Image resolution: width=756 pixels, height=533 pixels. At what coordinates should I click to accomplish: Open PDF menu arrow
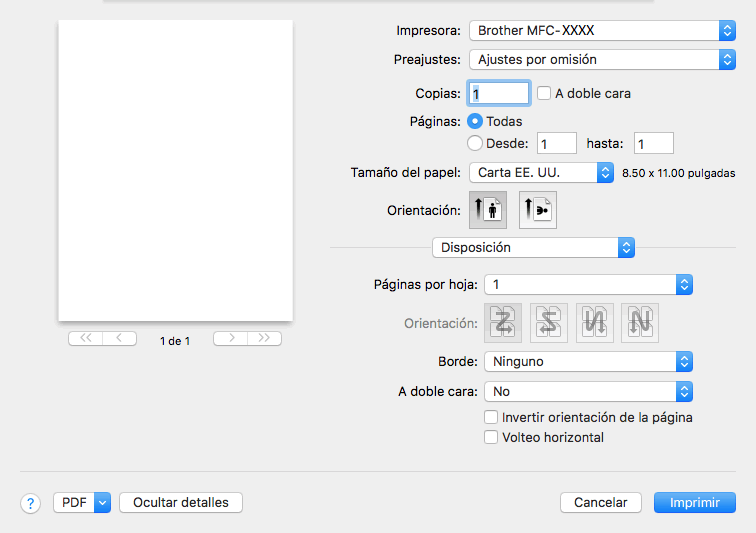pos(102,503)
